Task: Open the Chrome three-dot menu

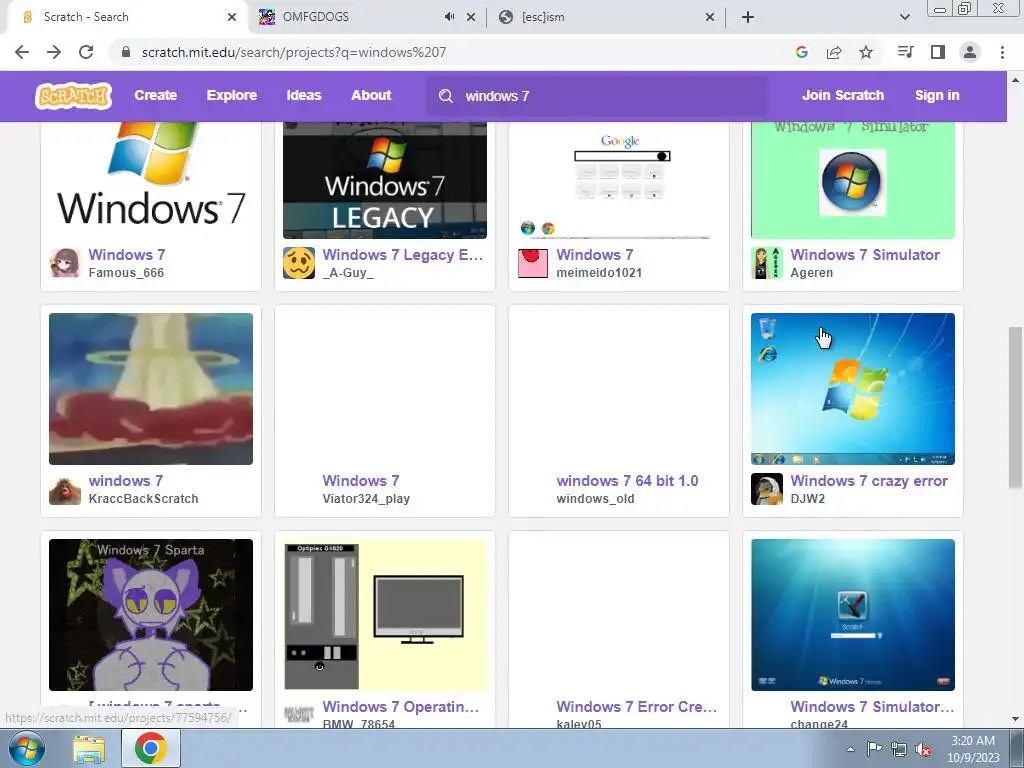Action: [x=1002, y=52]
